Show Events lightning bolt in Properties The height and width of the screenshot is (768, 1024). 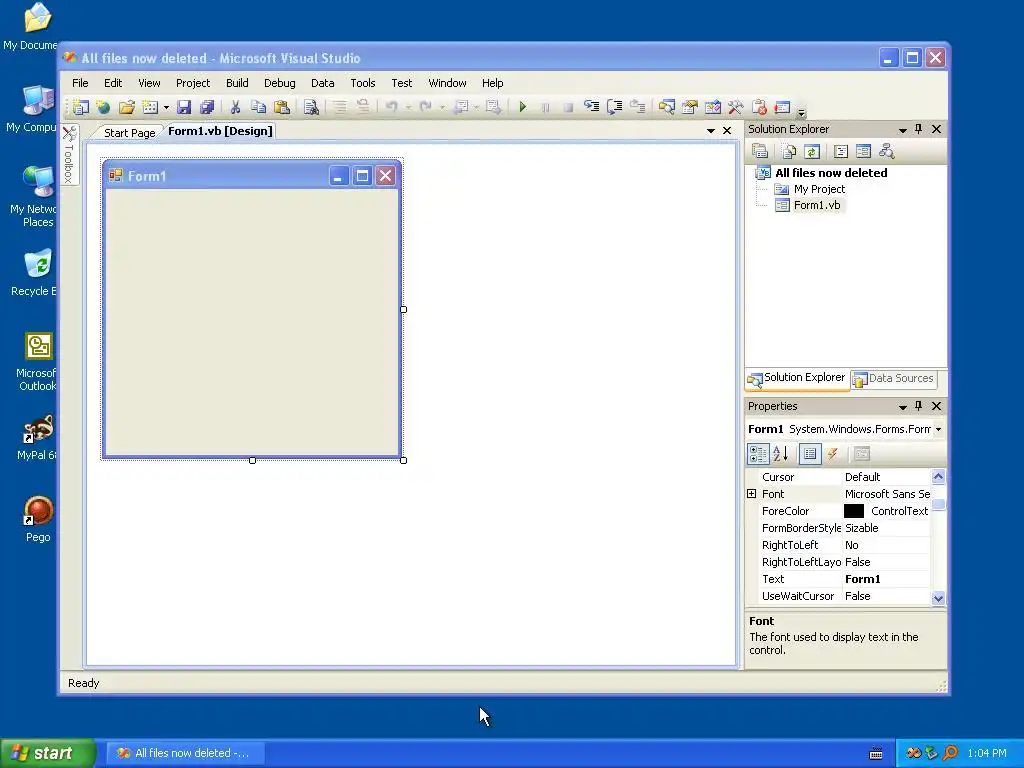coord(833,454)
